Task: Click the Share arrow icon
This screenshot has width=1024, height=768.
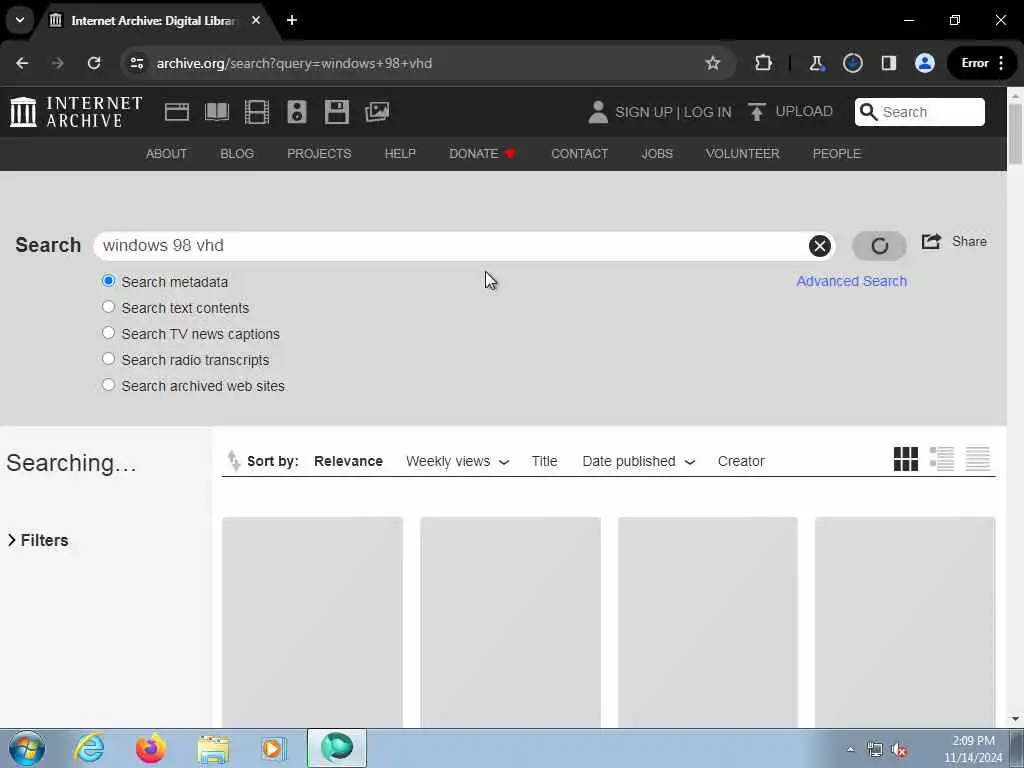Action: pos(931,241)
